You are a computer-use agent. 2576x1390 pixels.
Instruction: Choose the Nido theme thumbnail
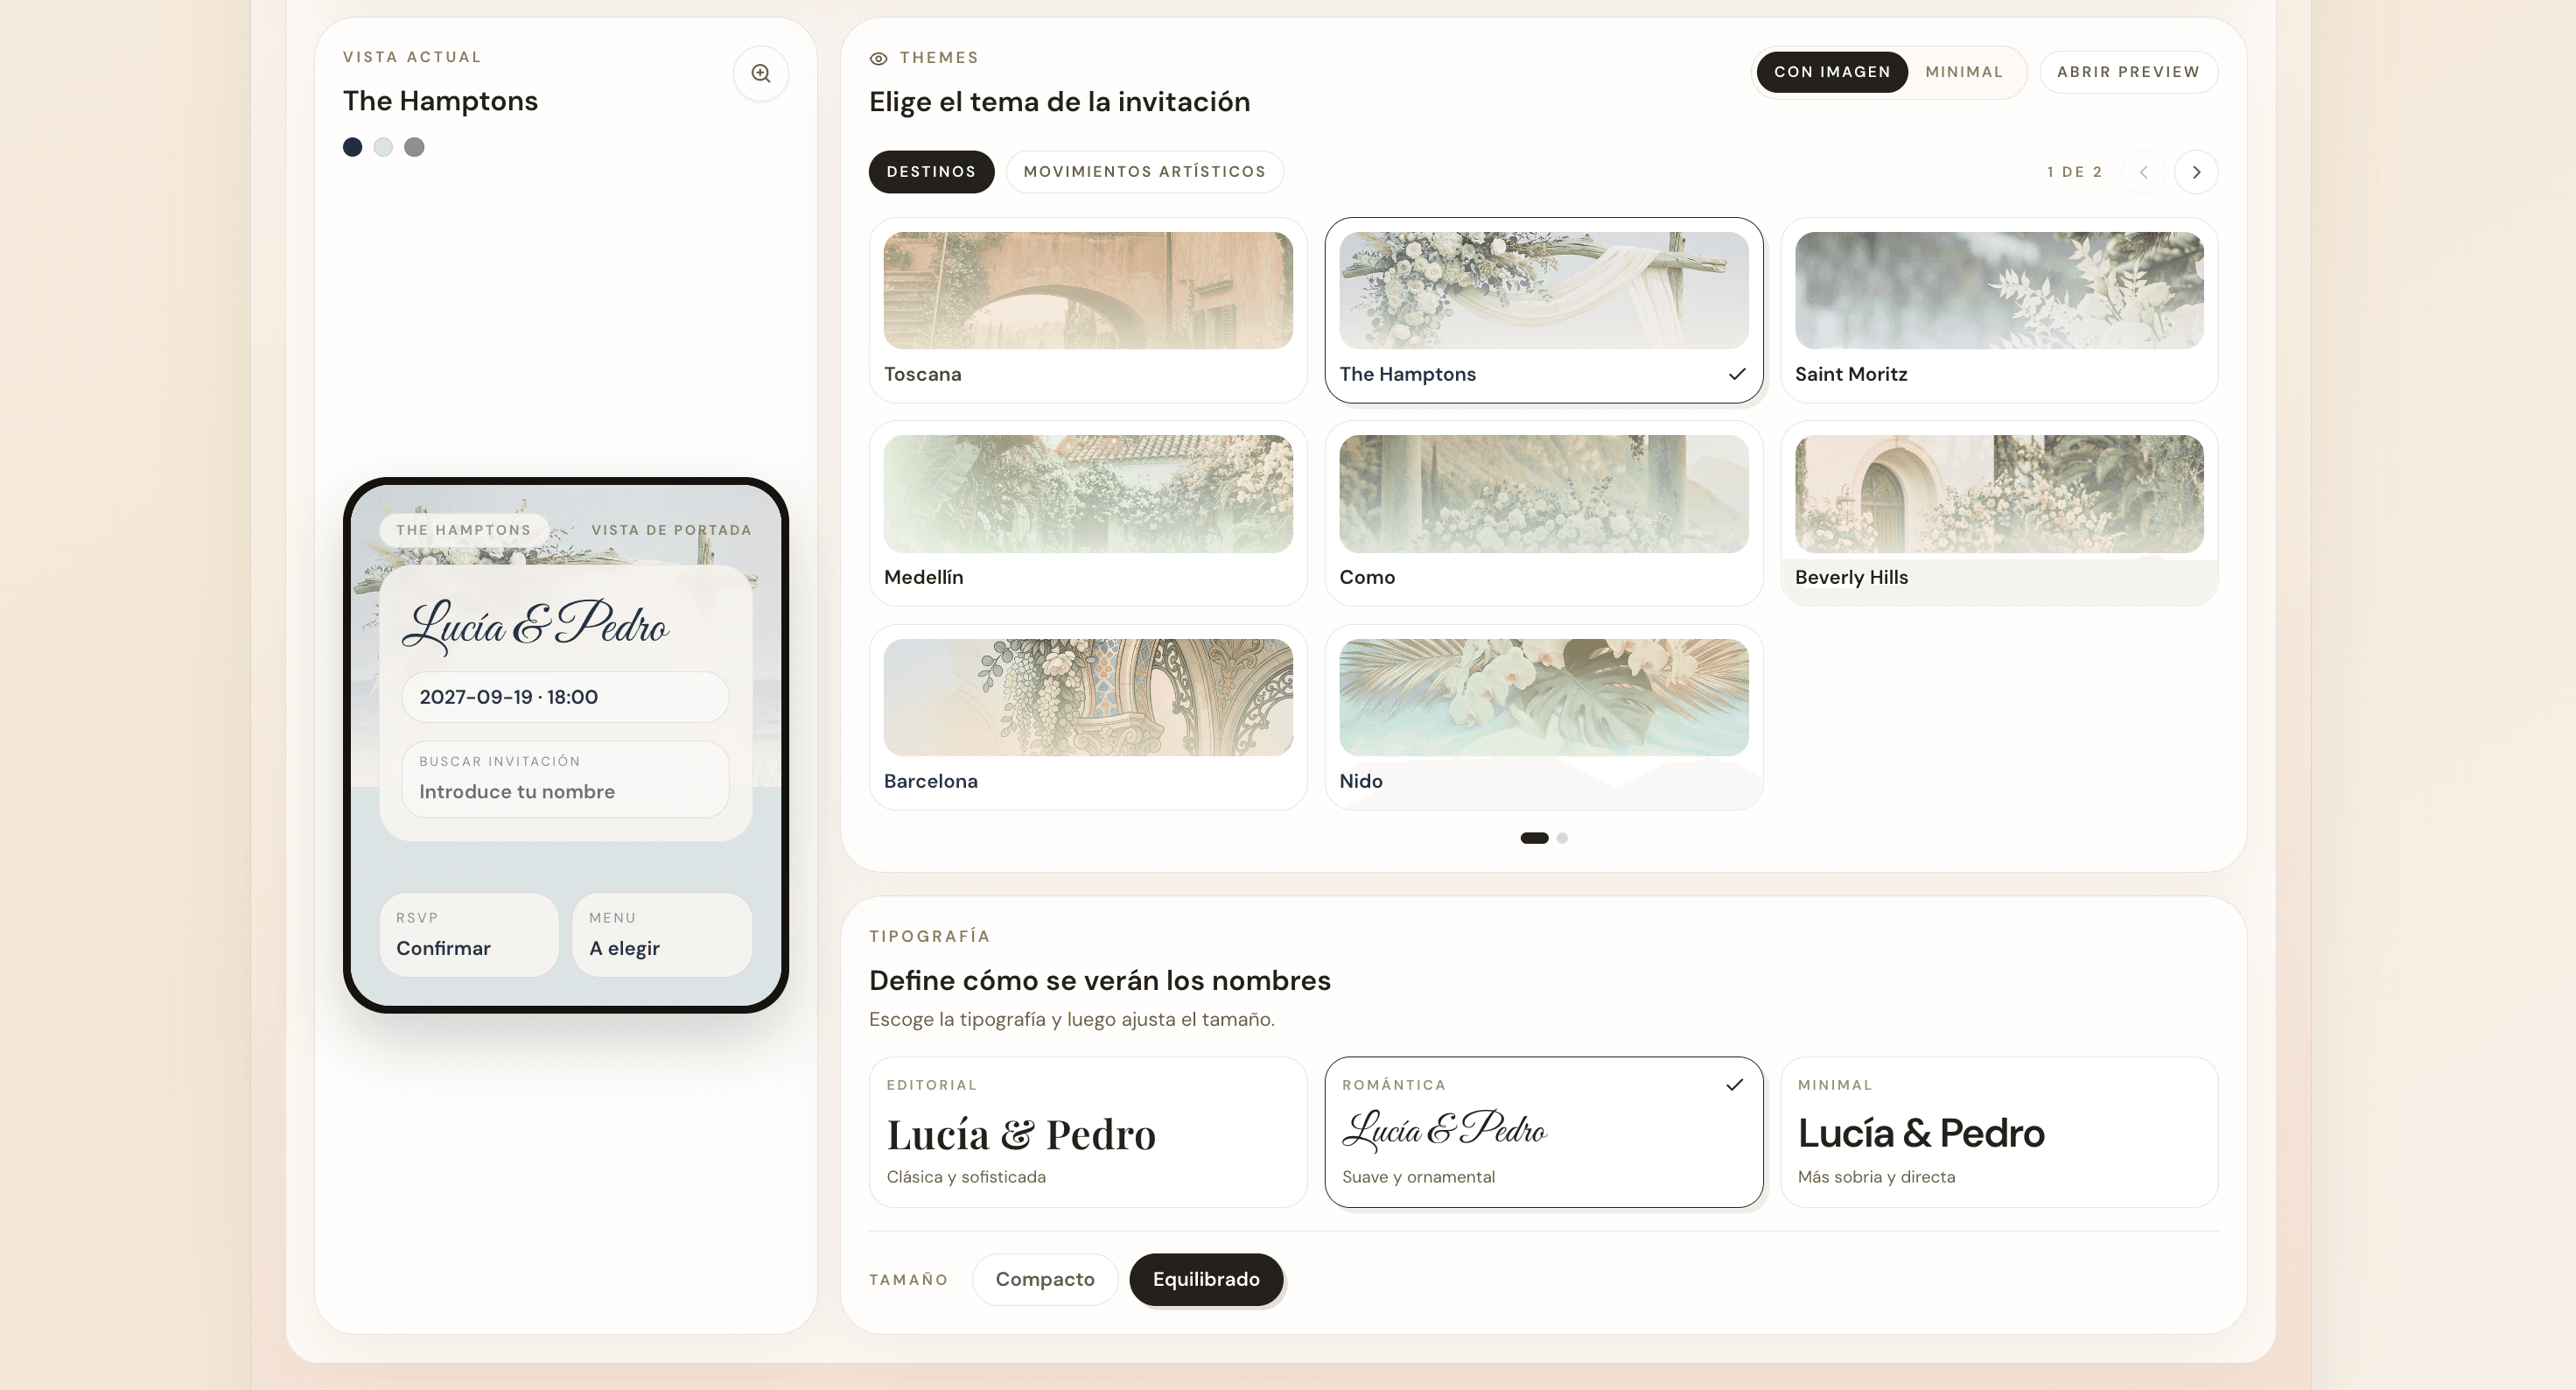point(1544,698)
